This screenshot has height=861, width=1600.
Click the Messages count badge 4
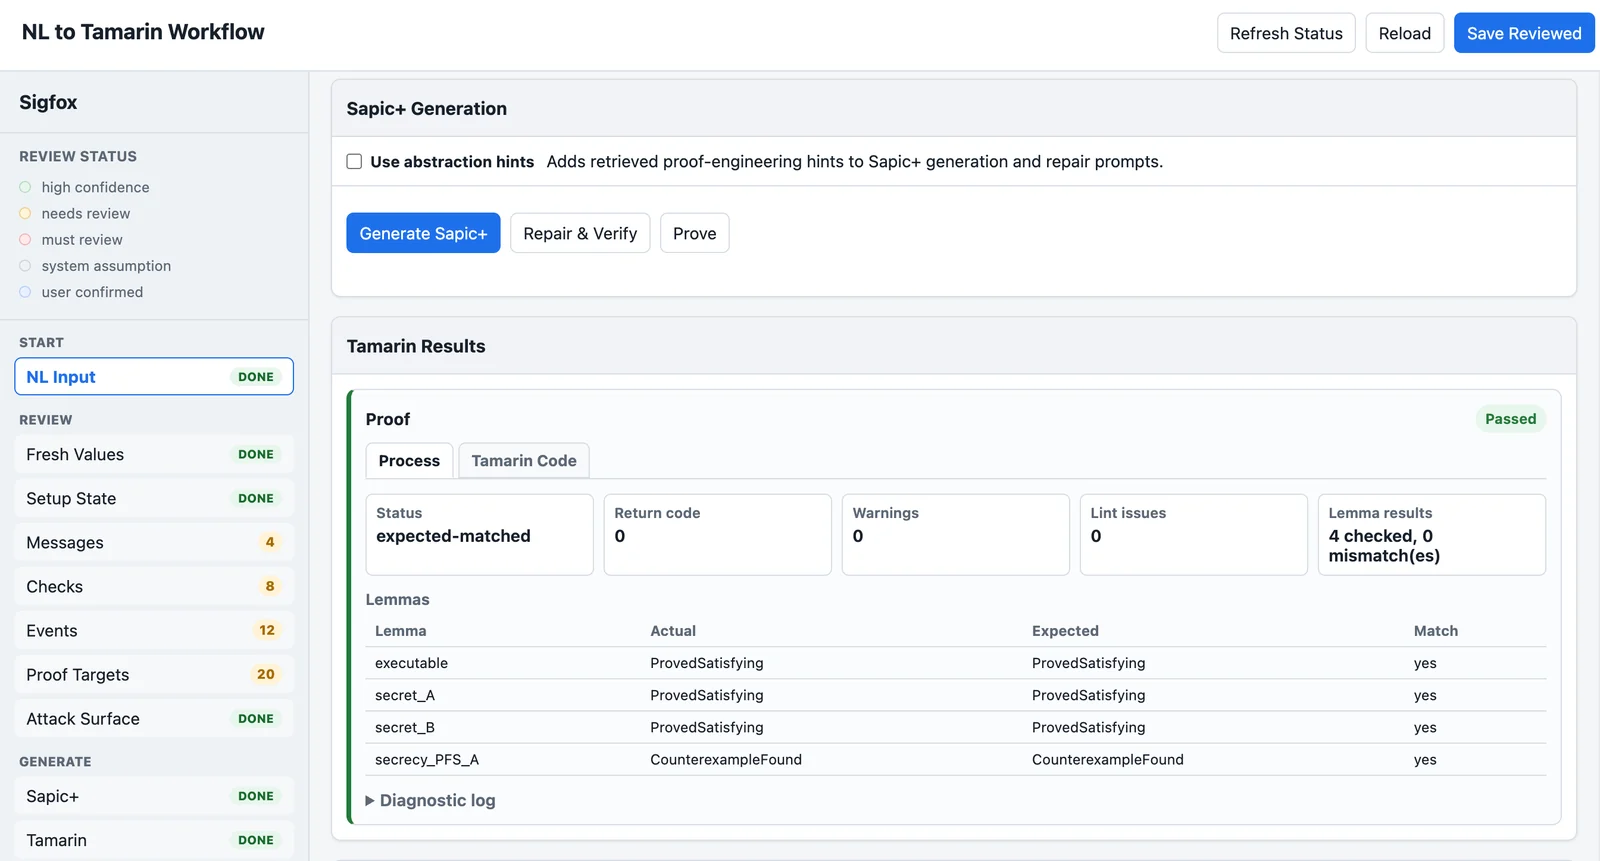[270, 542]
